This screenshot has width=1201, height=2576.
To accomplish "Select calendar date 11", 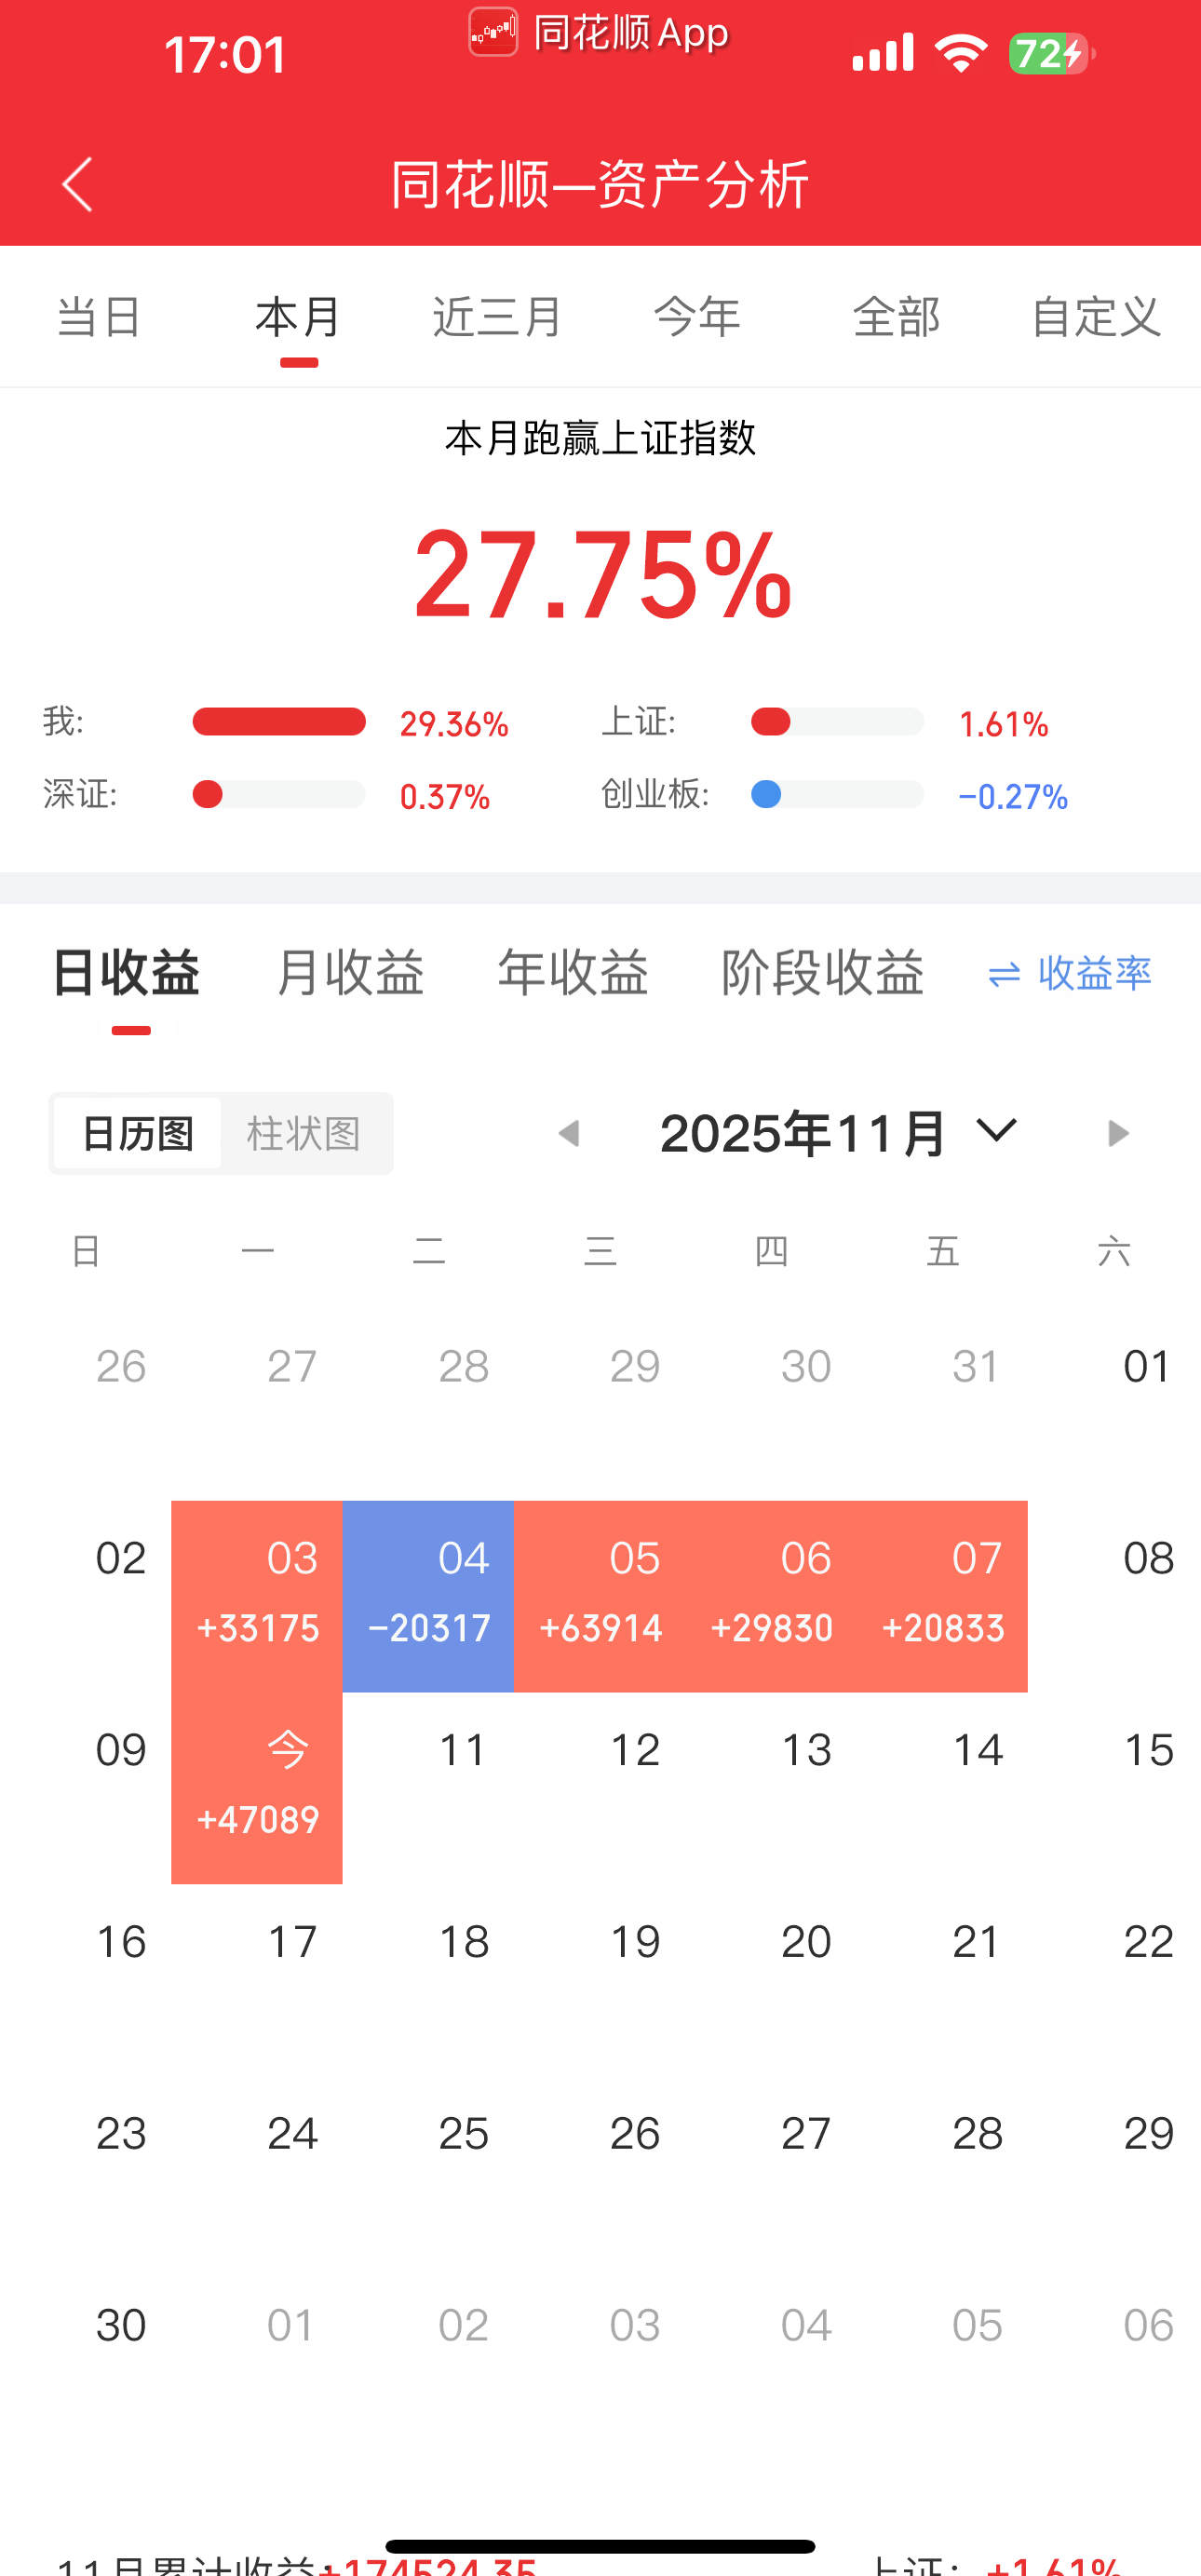I will [x=463, y=1750].
